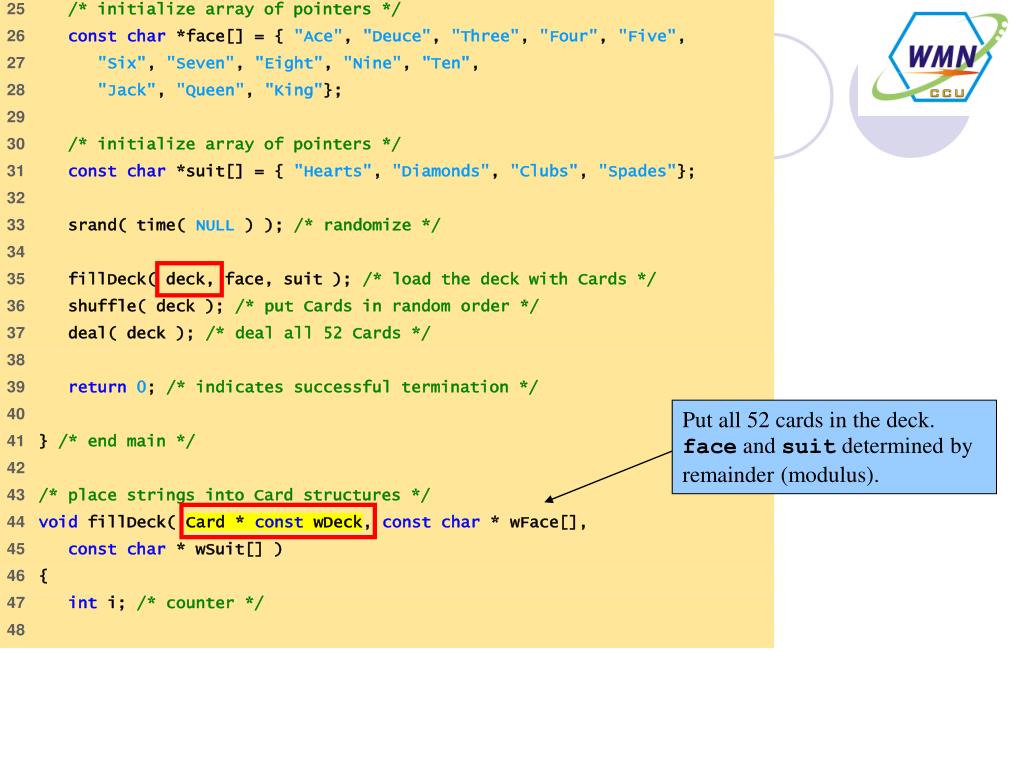Click the shuffle function call on line 36
This screenshot has width=1024, height=768.
point(146,306)
